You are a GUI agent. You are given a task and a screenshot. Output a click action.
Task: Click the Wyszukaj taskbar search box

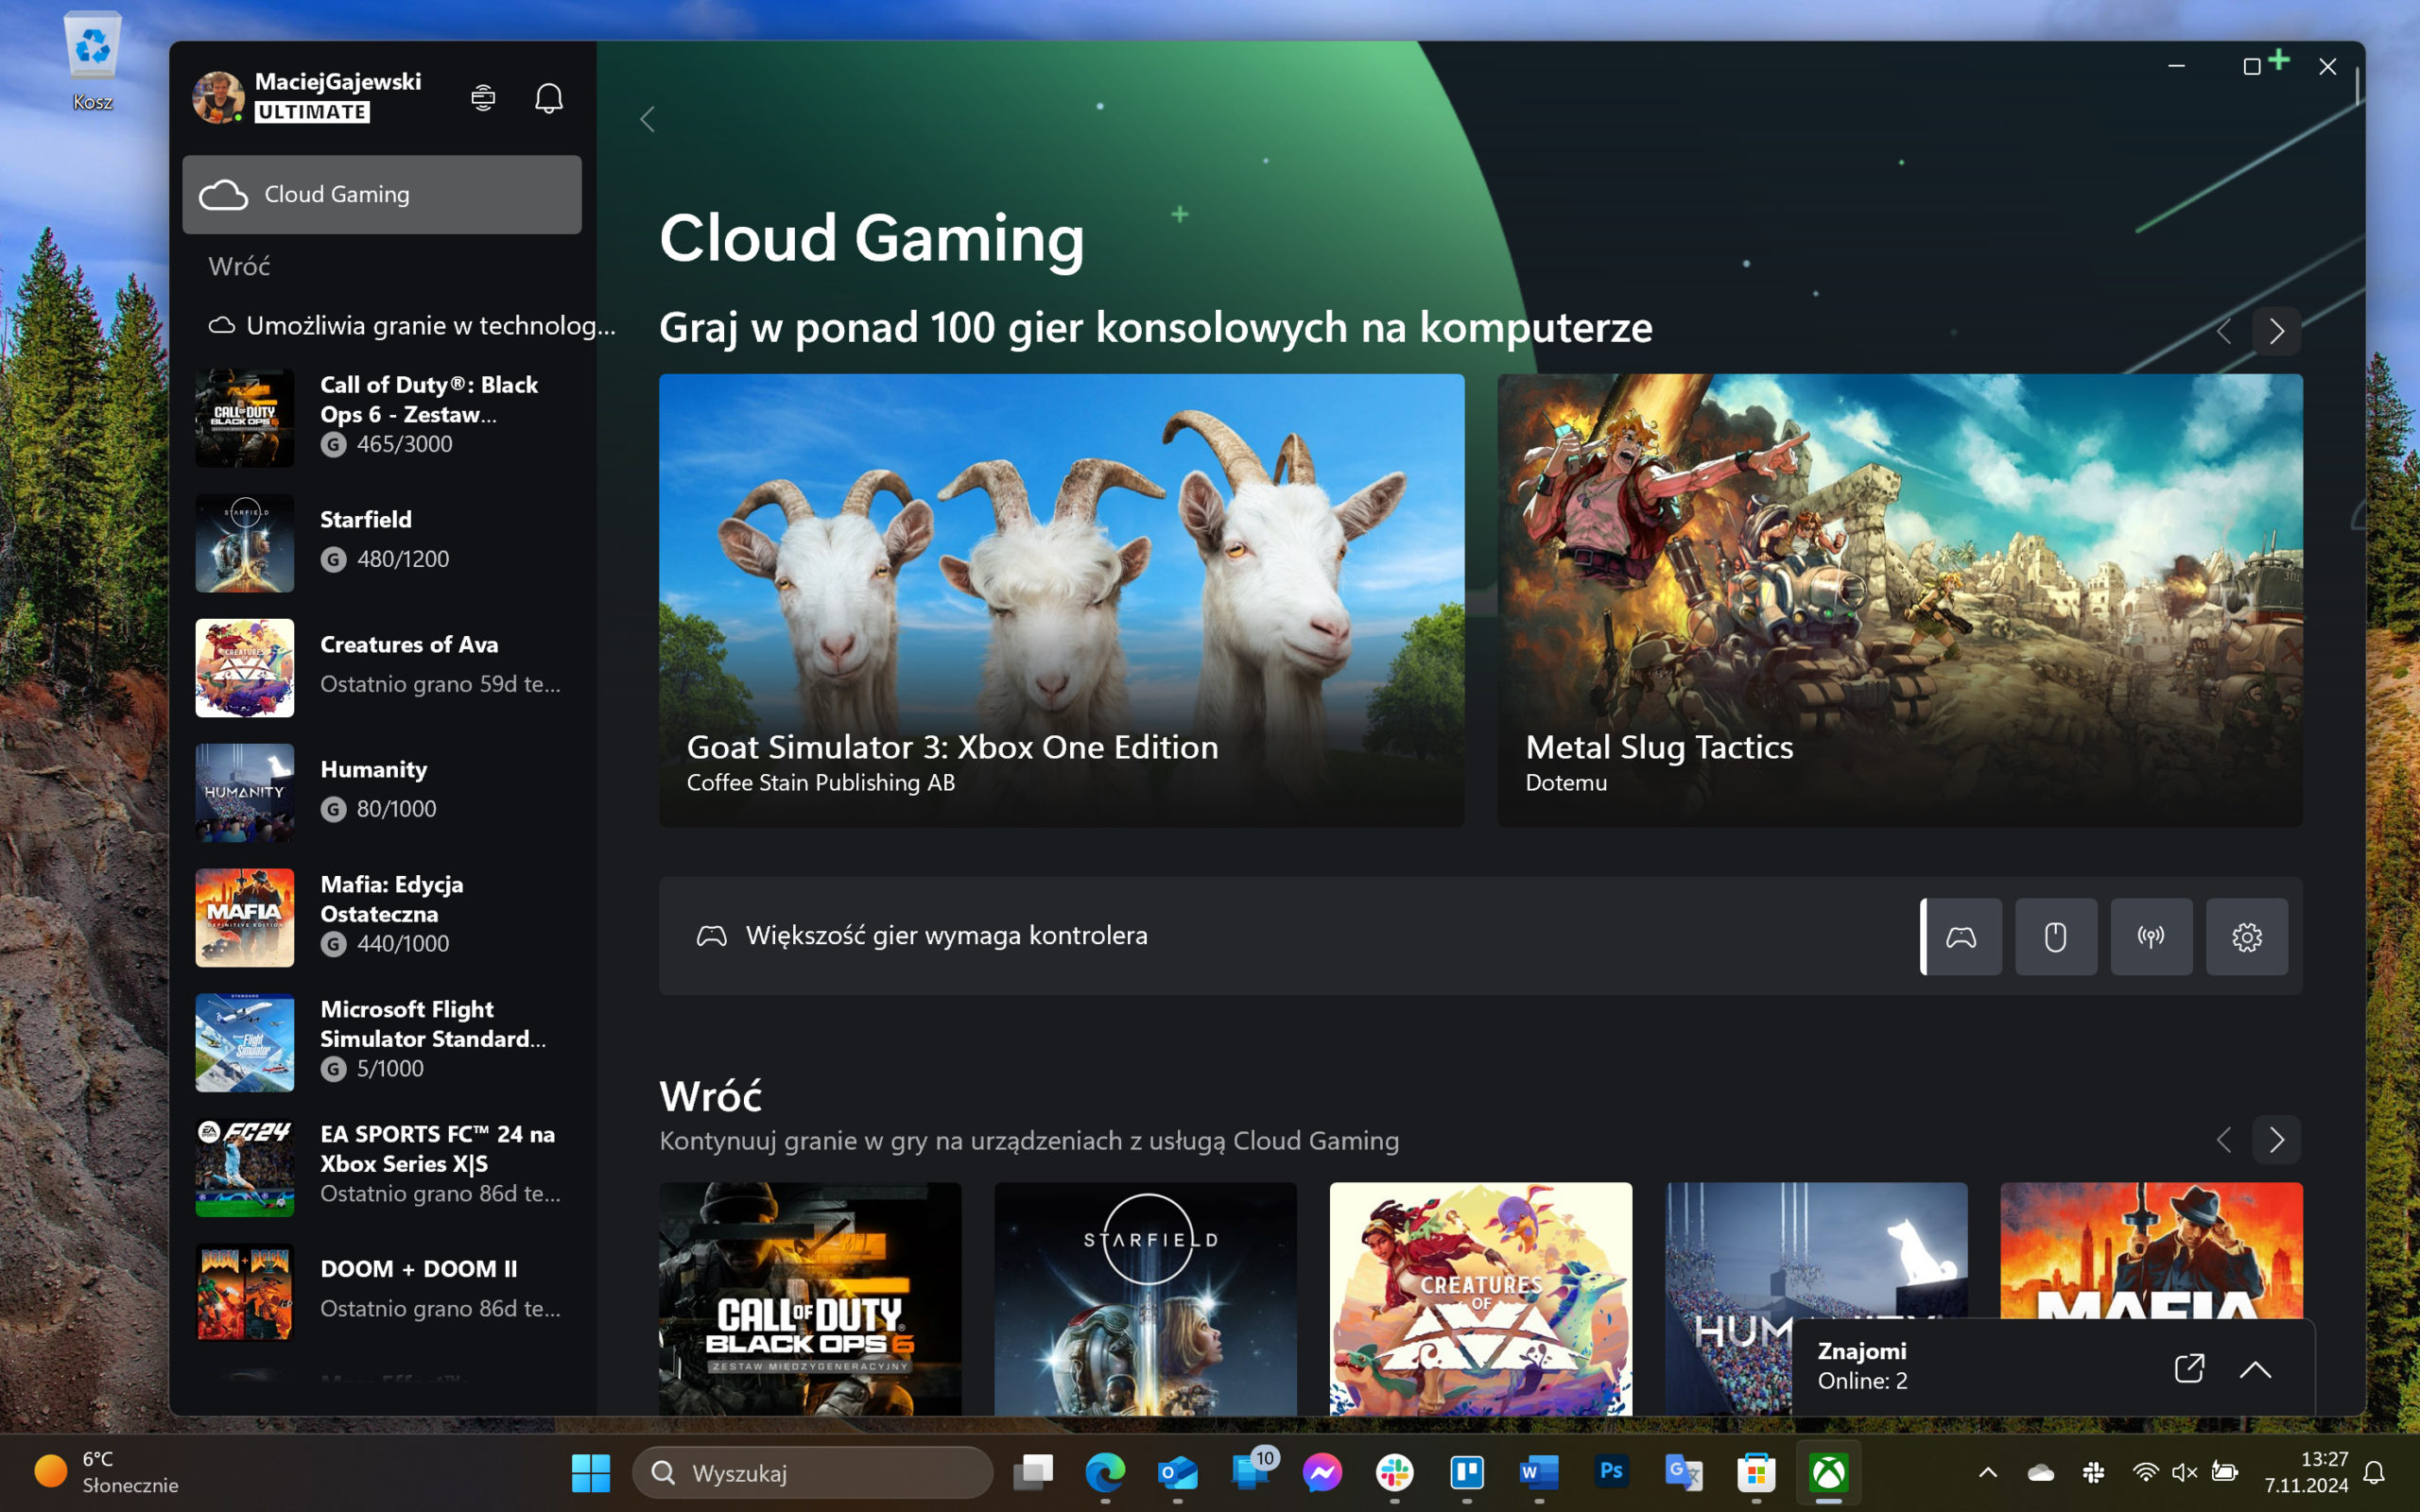point(812,1472)
